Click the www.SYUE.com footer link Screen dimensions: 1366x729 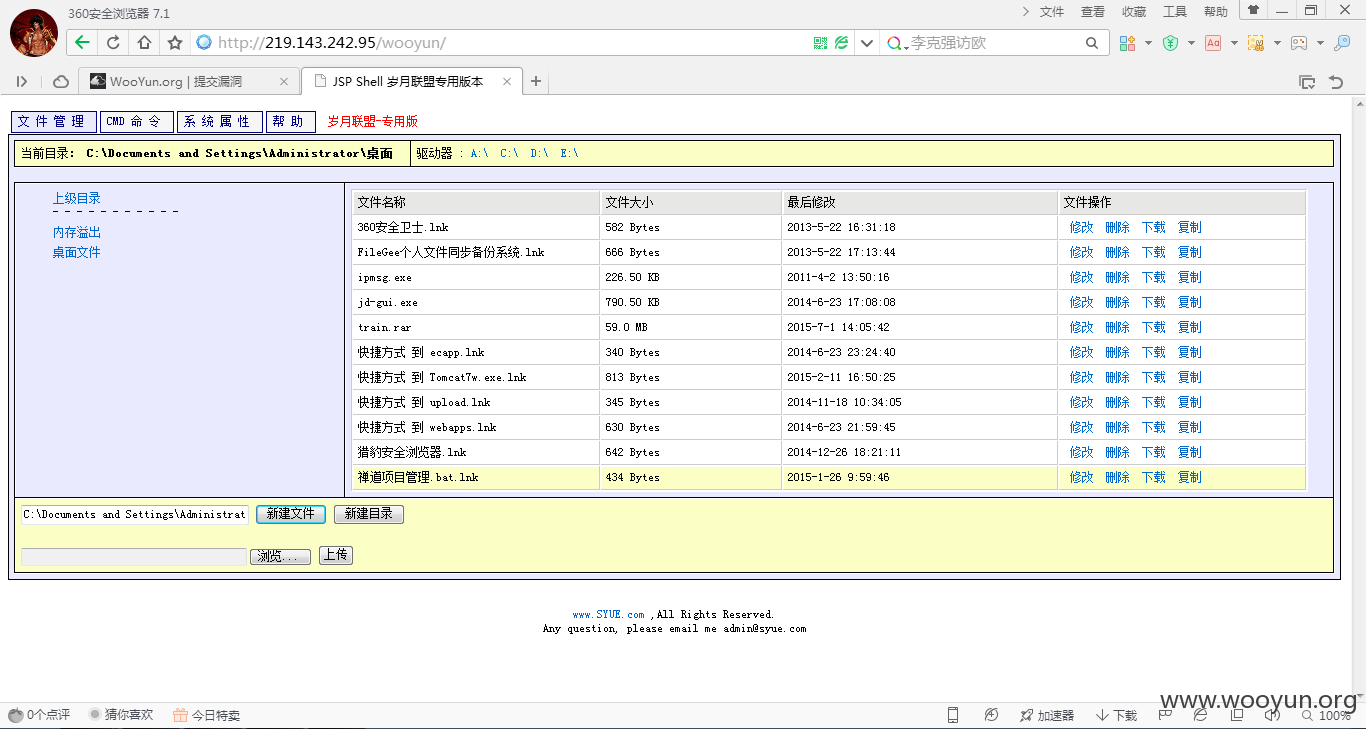point(609,614)
